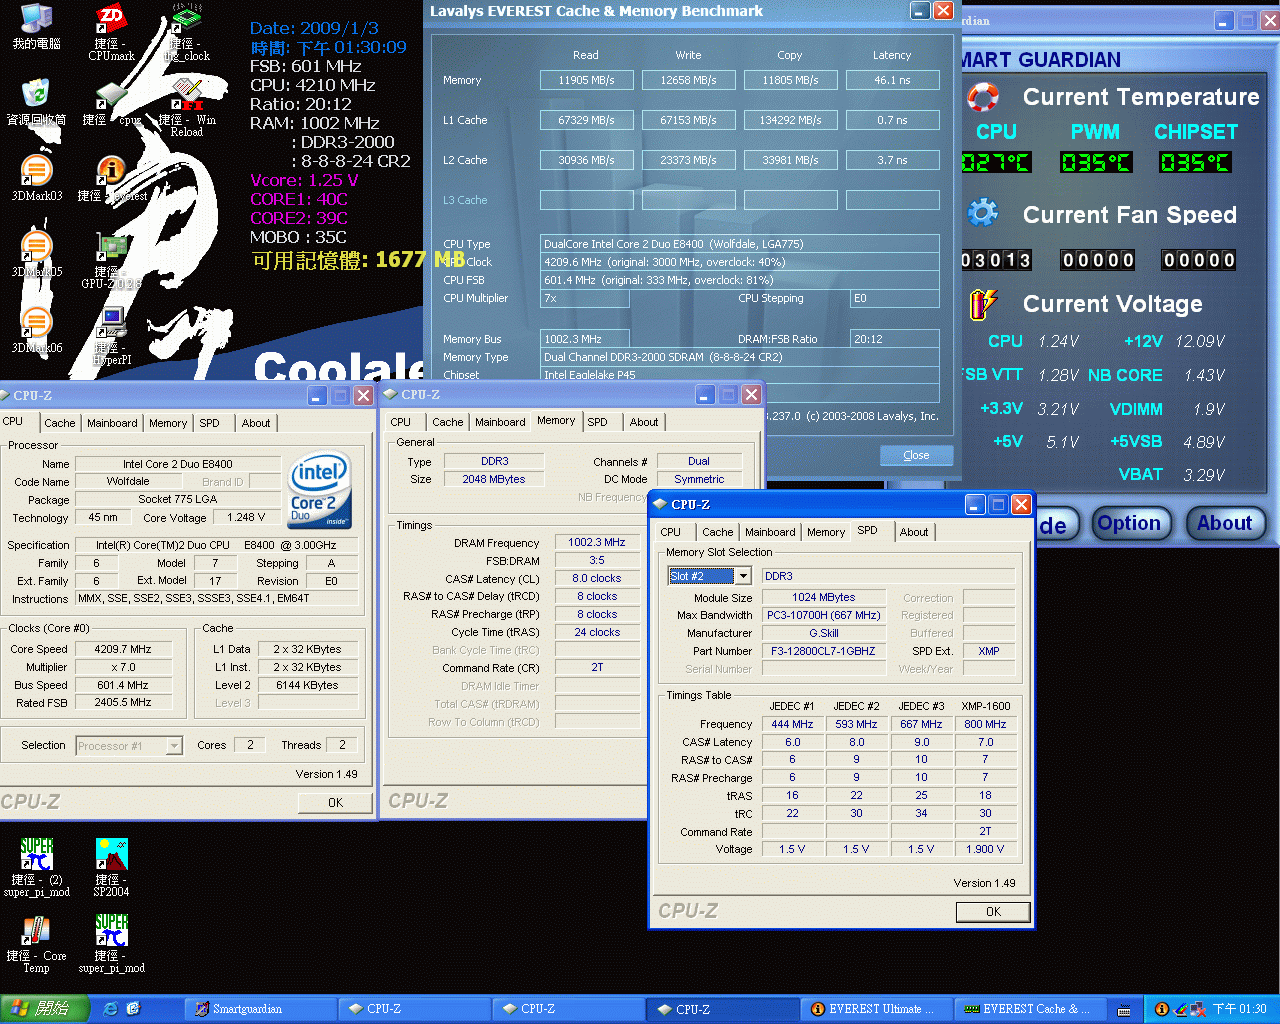Click Max Bandwidth PC3-10700H (667 MHz)

pyautogui.click(x=823, y=615)
